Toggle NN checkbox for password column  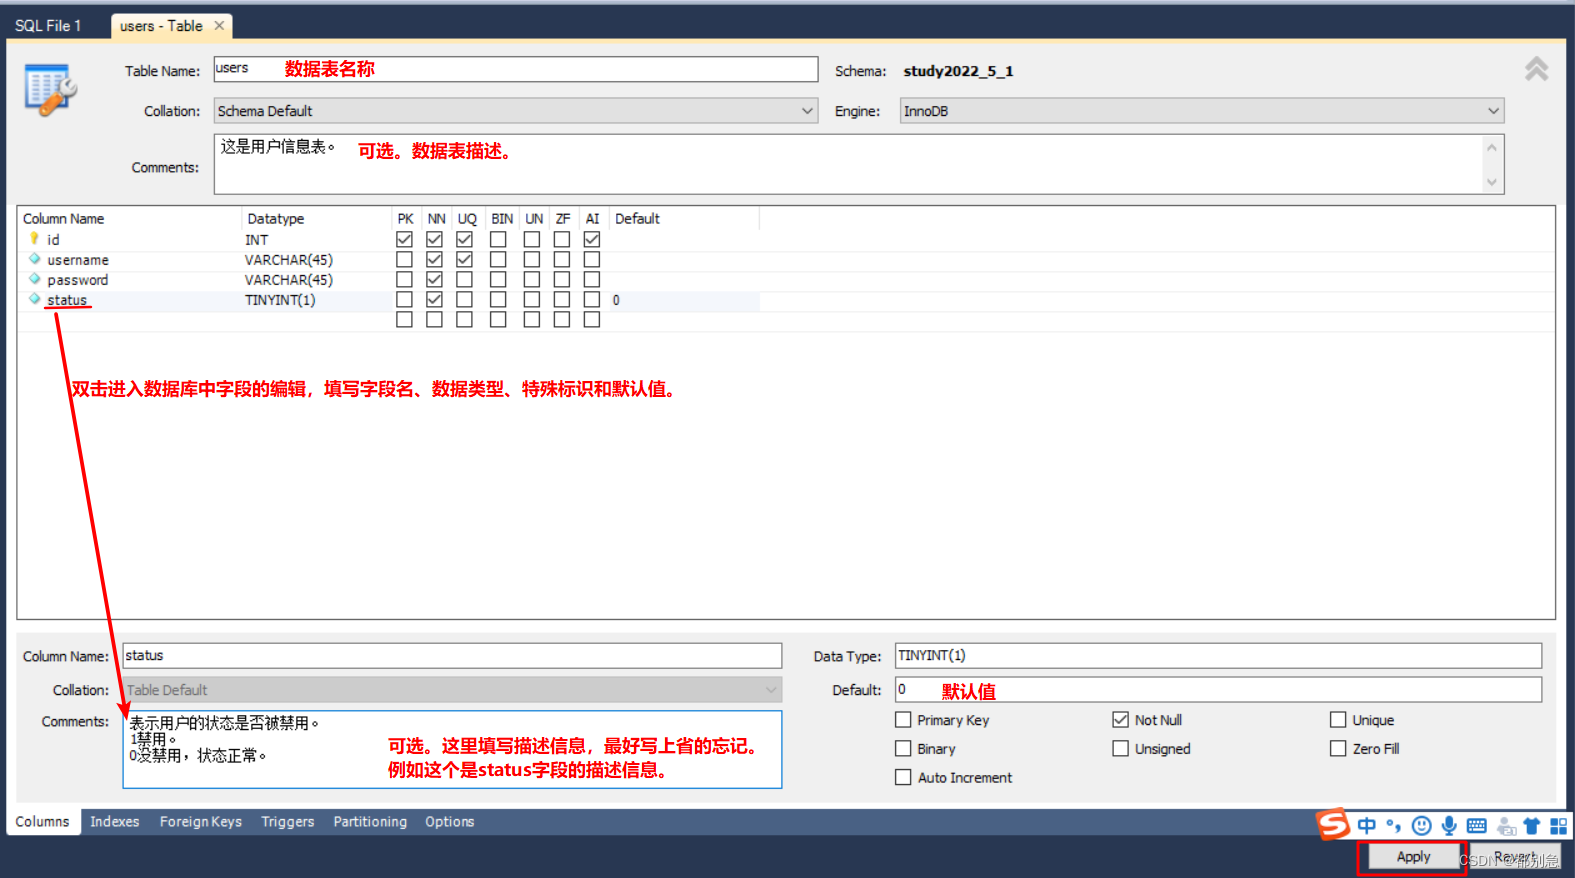[434, 279]
